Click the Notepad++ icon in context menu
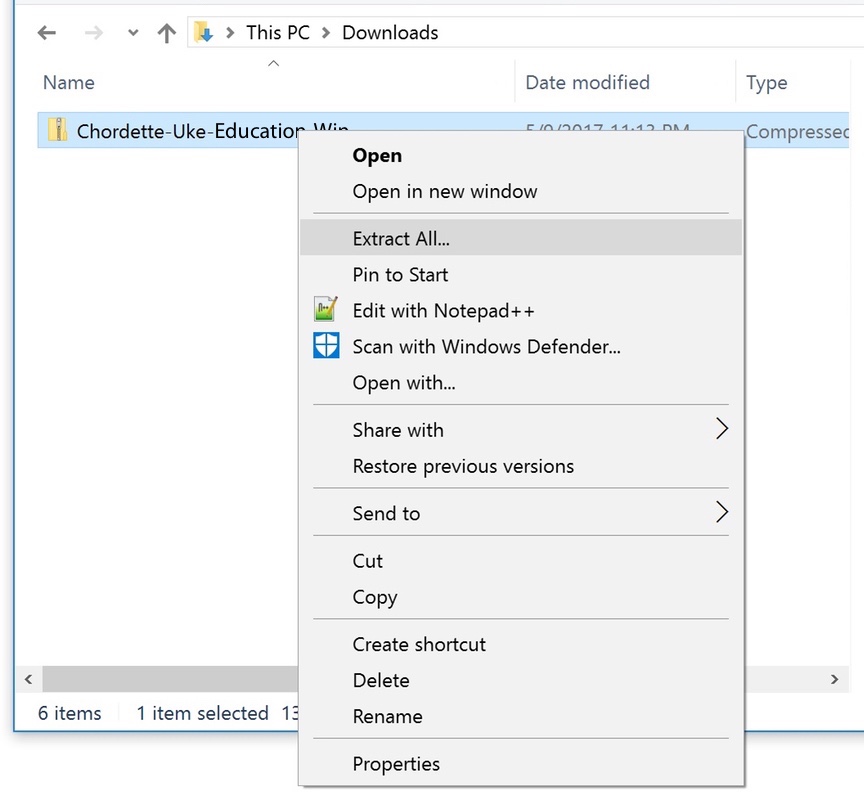864x809 pixels. (x=327, y=311)
